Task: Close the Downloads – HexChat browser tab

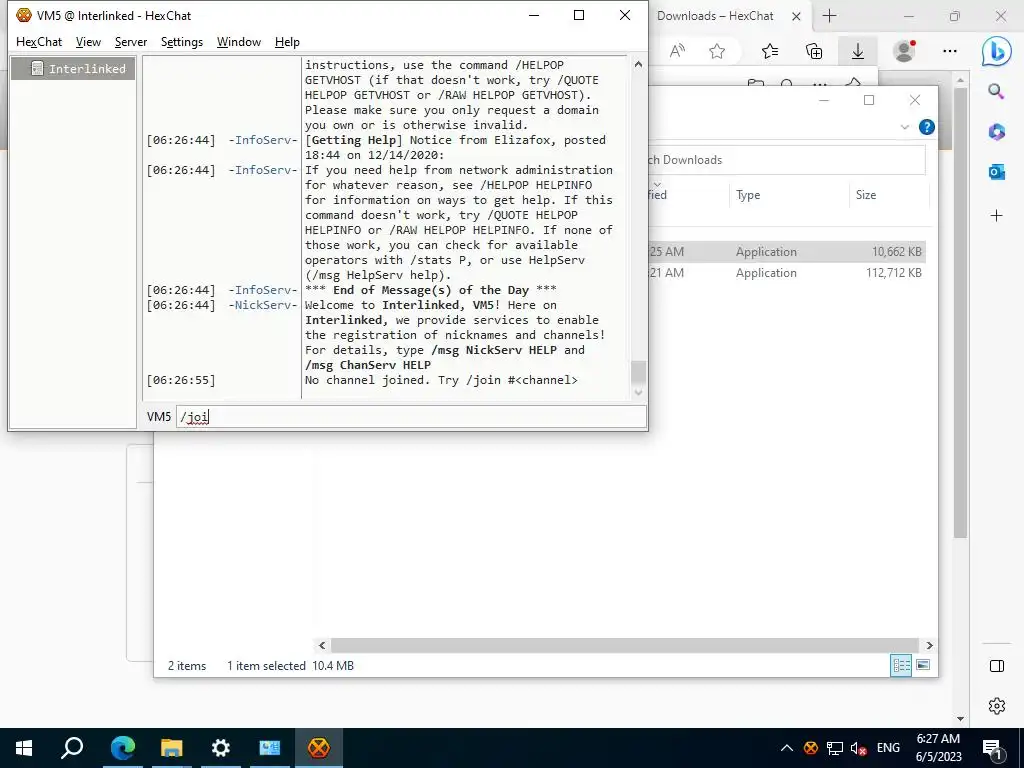Action: 796,16
